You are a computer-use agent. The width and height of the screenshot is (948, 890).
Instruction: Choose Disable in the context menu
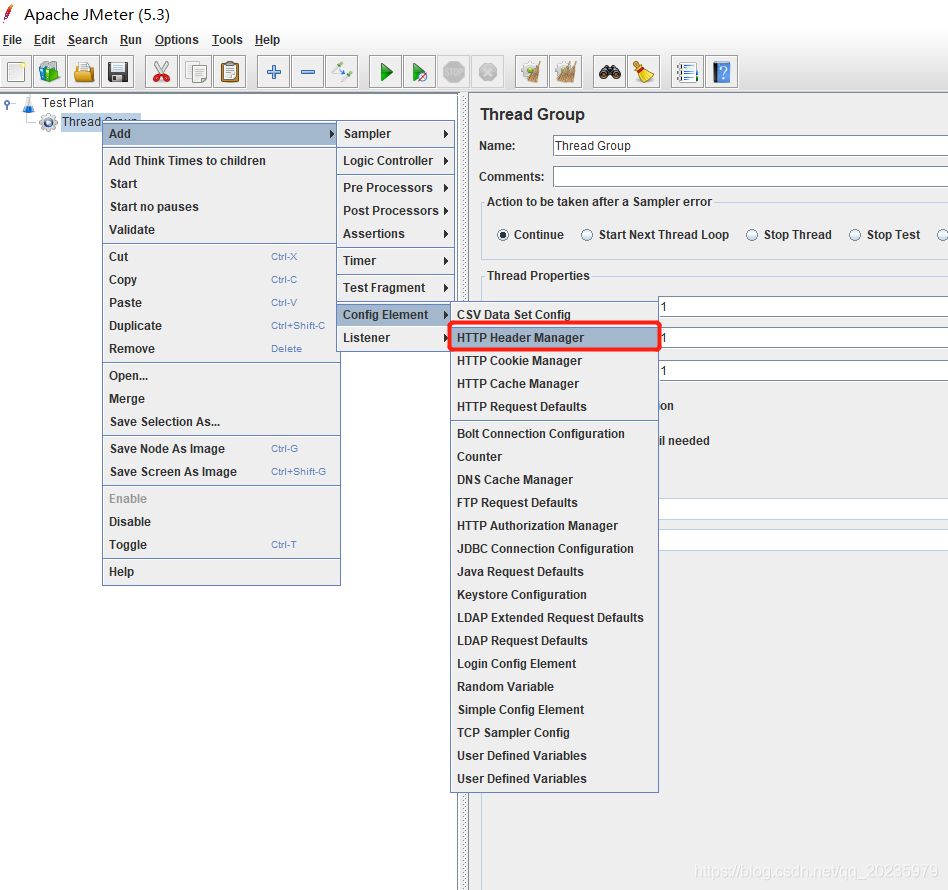tap(221, 521)
